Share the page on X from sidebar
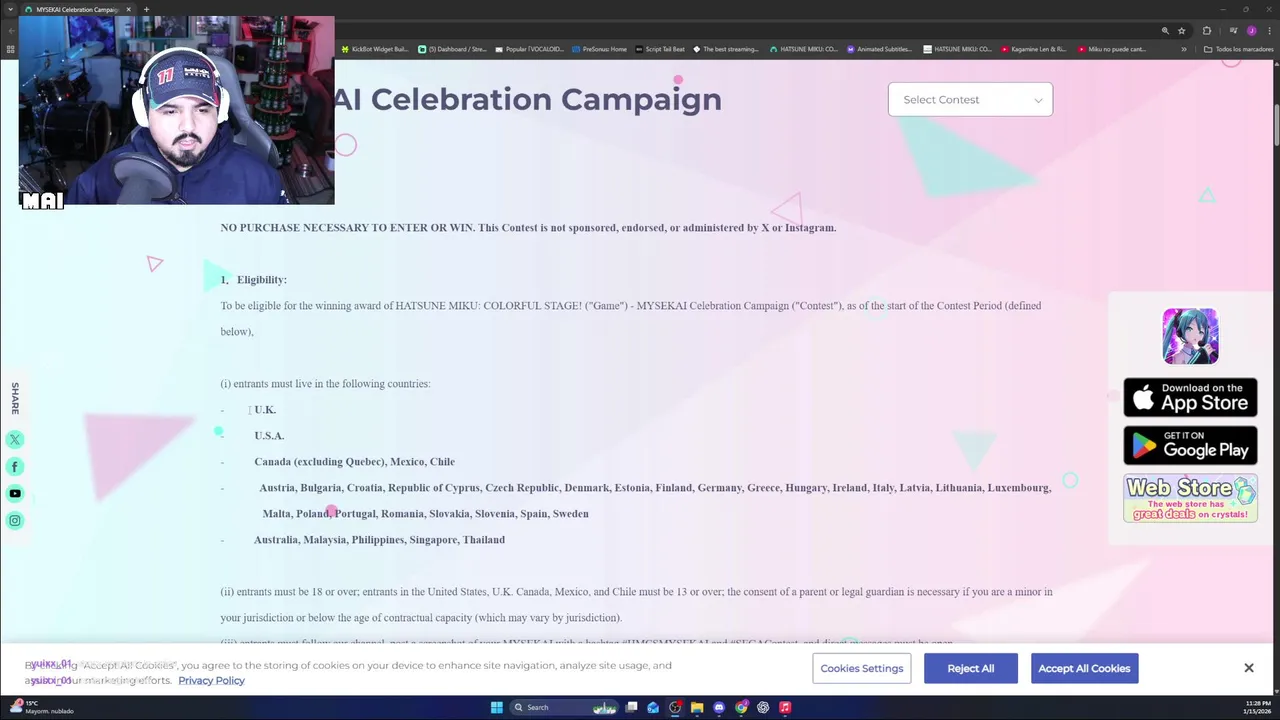The width and height of the screenshot is (1280, 720). click(x=15, y=440)
